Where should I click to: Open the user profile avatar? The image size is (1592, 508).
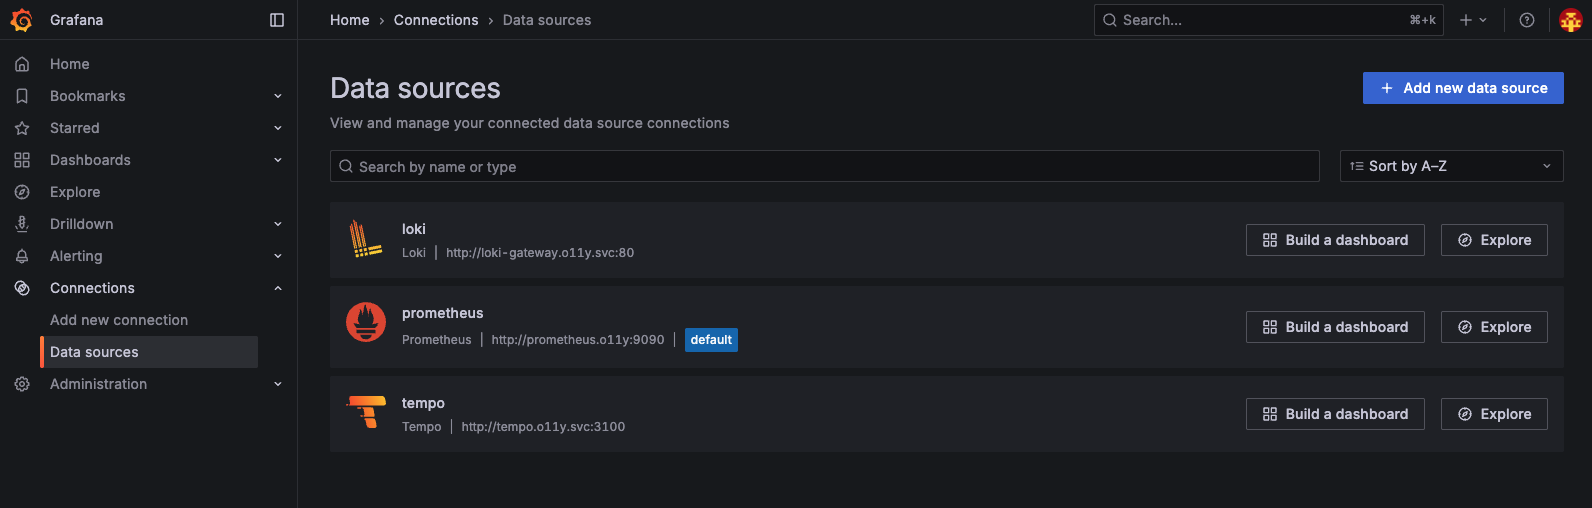tap(1571, 20)
